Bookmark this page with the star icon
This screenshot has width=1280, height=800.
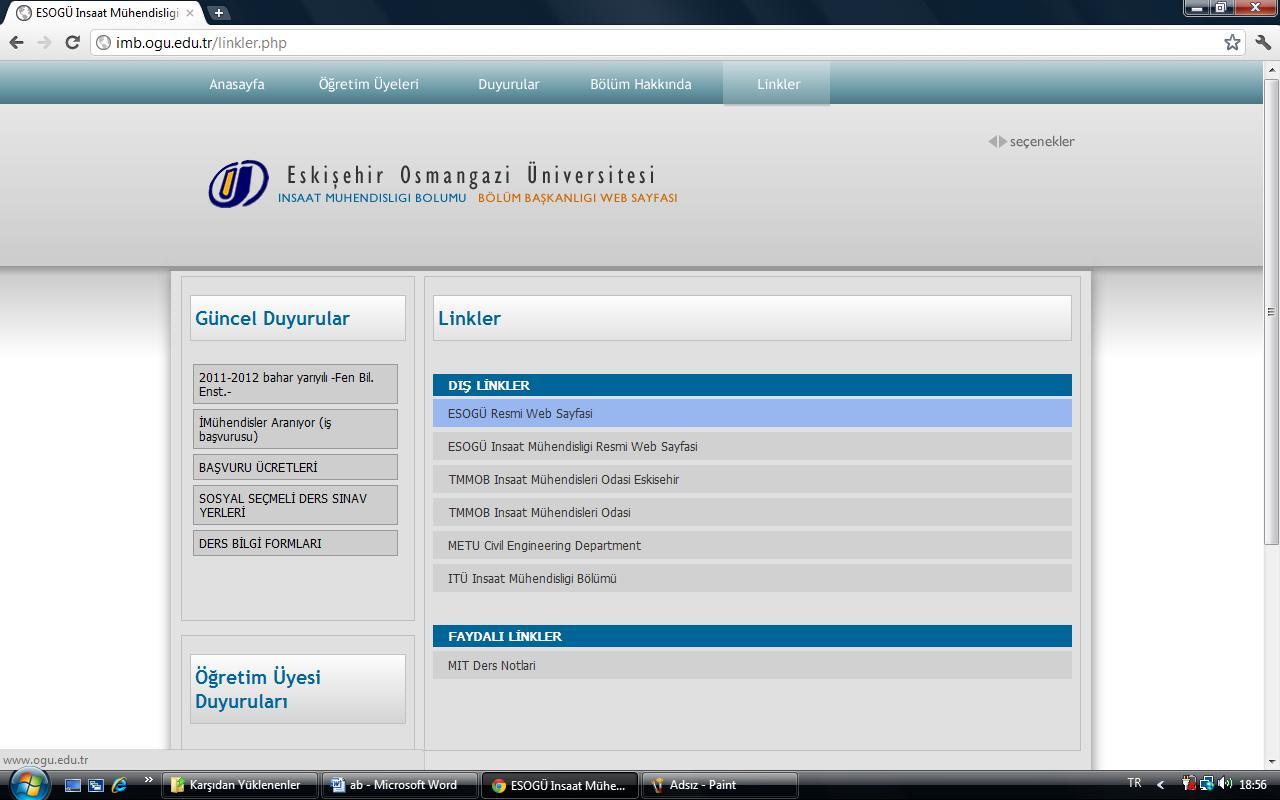click(x=1232, y=42)
